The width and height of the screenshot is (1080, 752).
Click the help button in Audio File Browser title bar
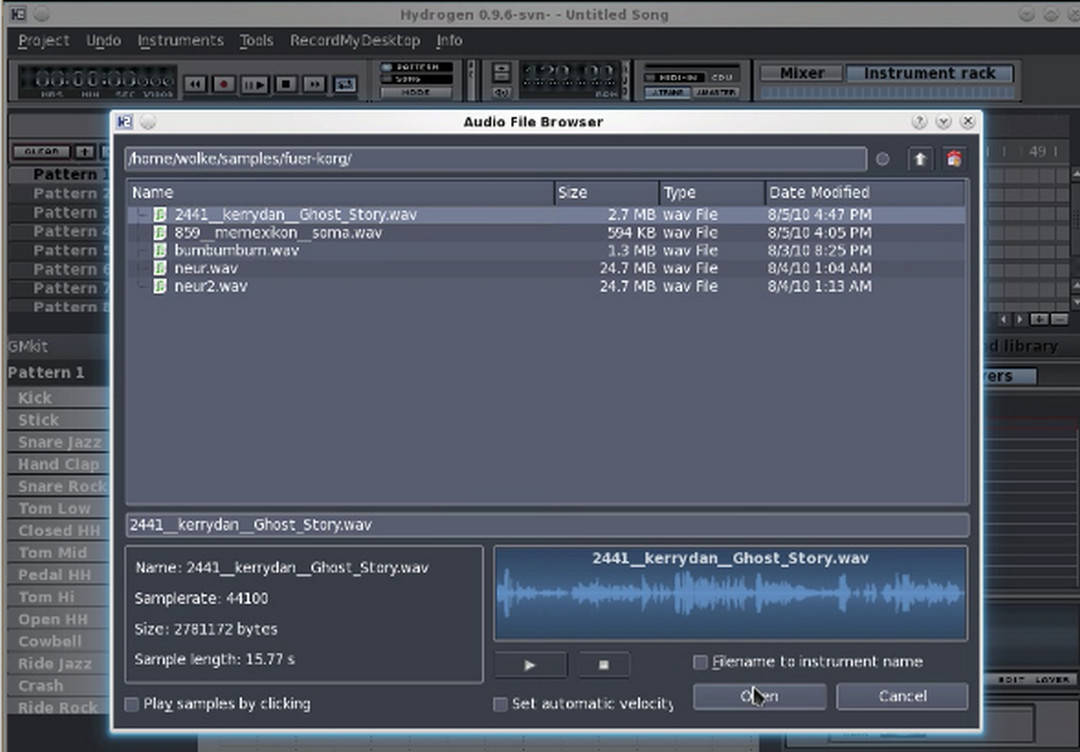(x=919, y=122)
